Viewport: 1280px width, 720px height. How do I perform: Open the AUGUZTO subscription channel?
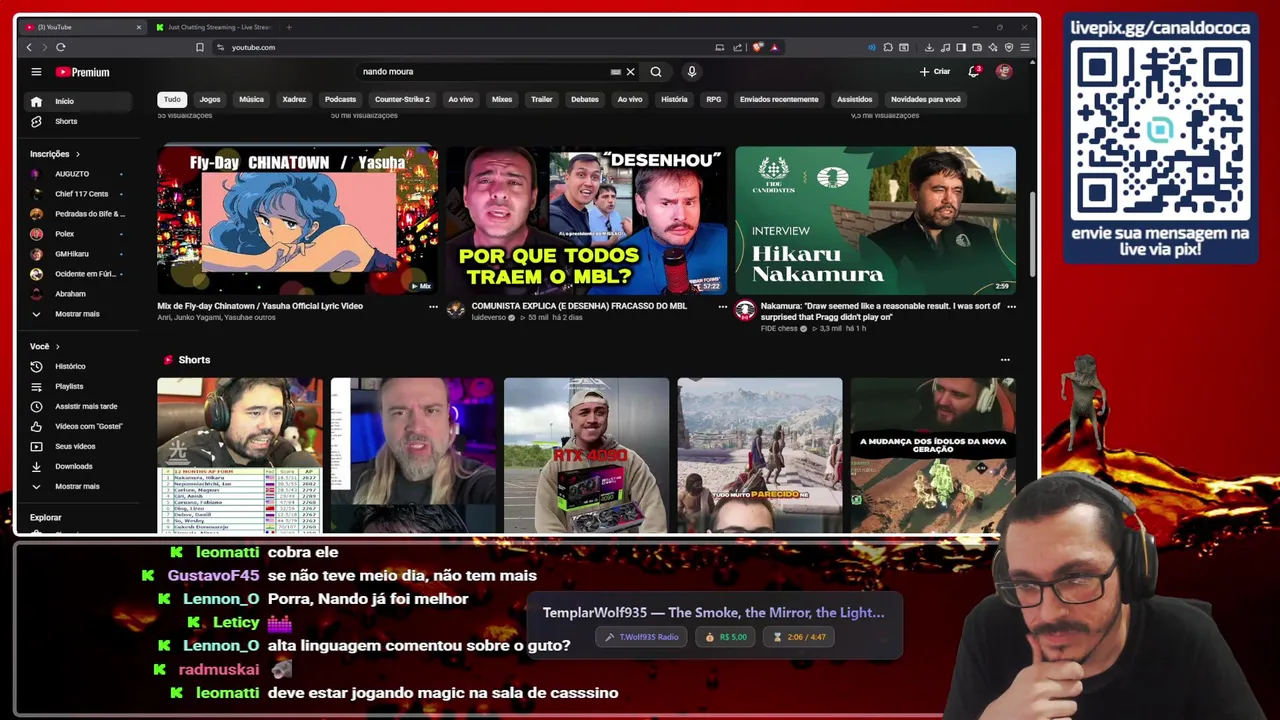click(79, 174)
